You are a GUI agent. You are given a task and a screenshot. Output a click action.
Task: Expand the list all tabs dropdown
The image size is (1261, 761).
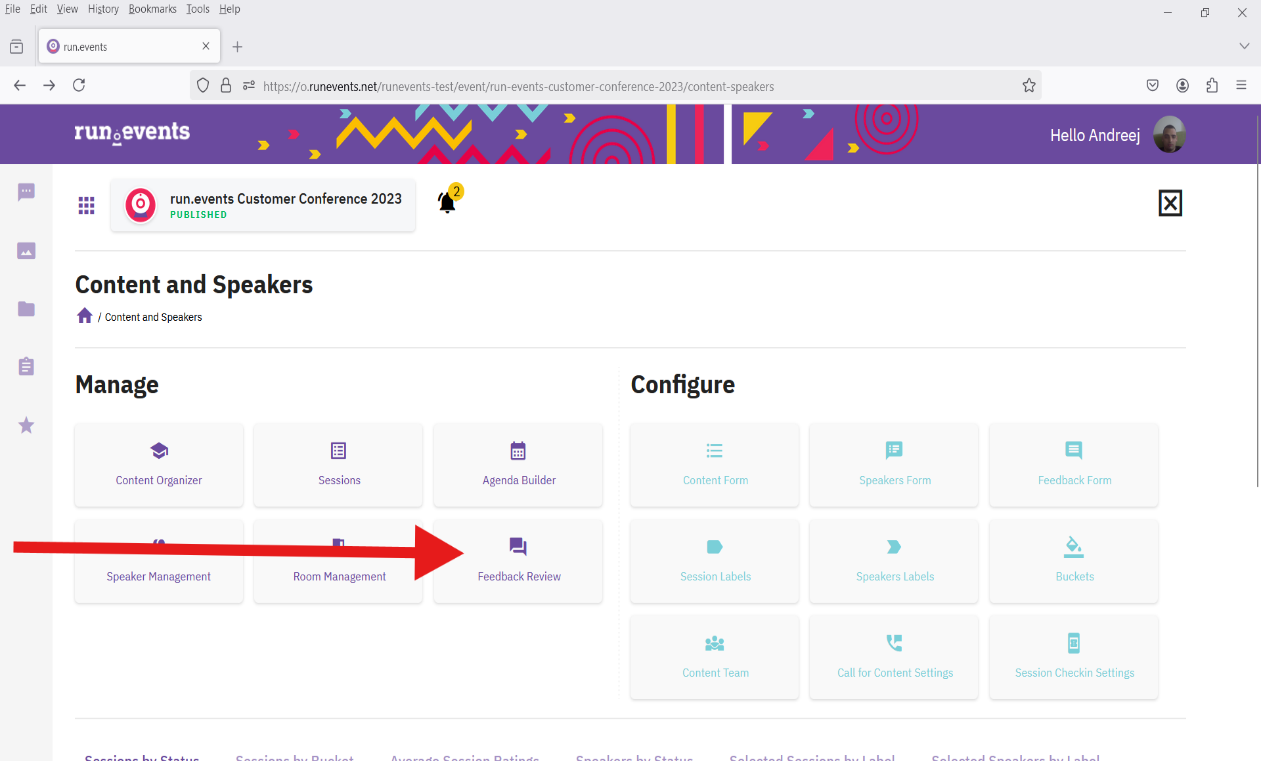(x=1244, y=46)
